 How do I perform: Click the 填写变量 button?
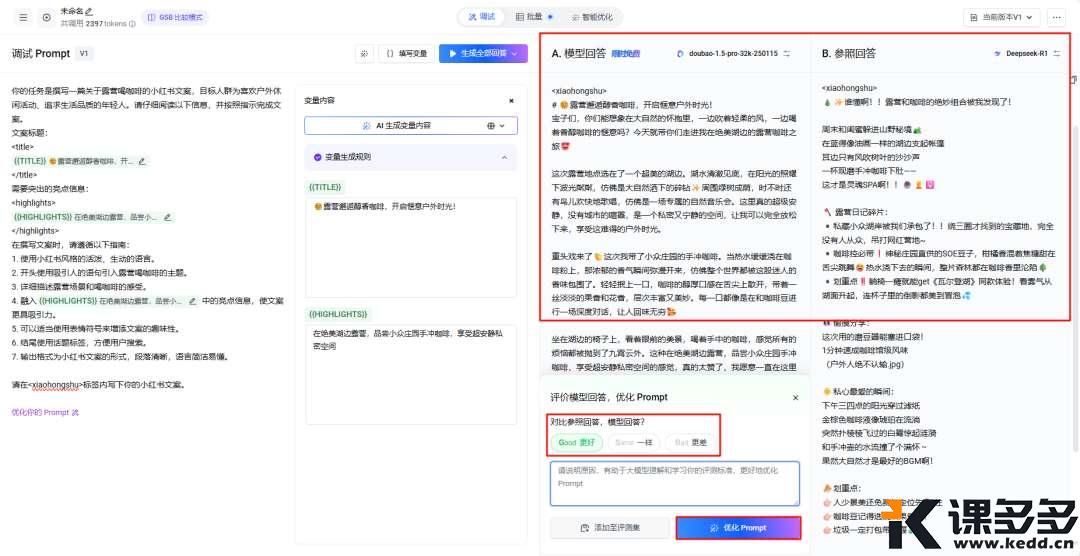406,53
